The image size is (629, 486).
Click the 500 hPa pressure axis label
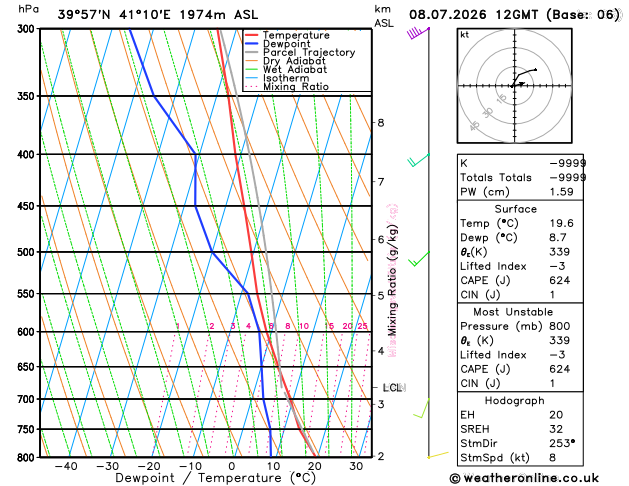(x=26, y=252)
